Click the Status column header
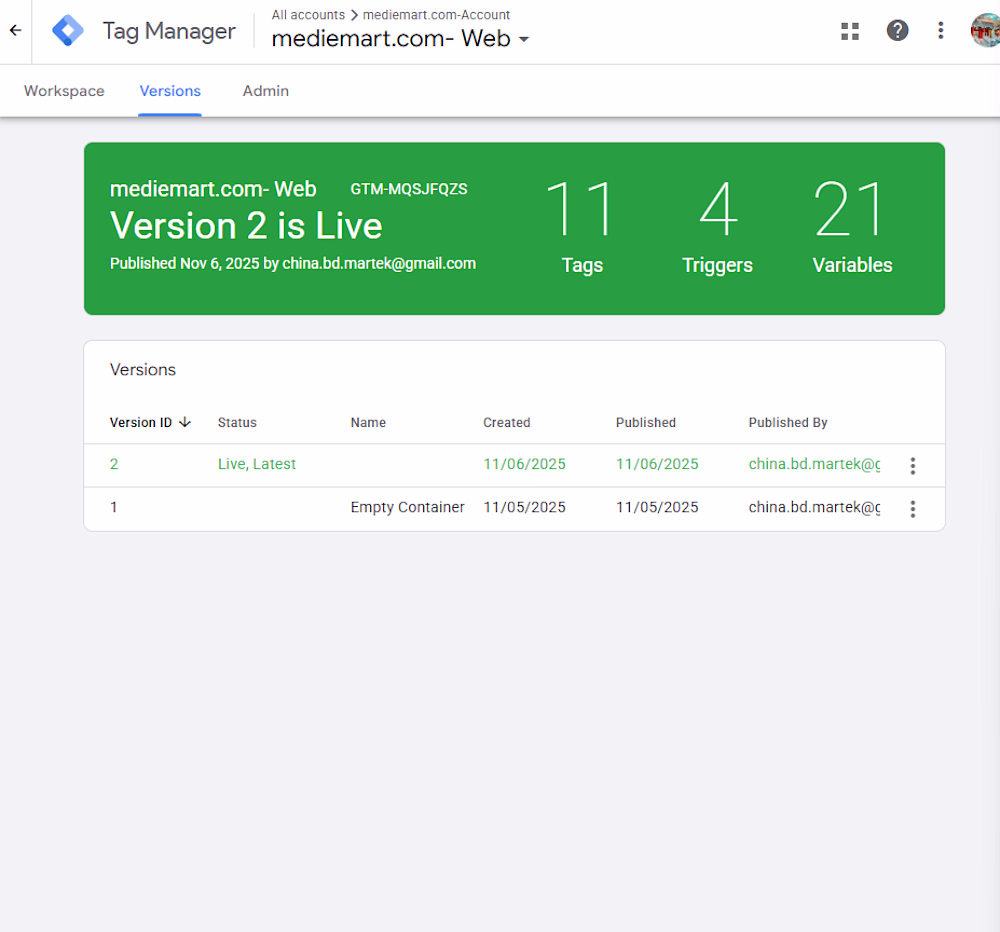The image size is (1000, 932). 237,422
